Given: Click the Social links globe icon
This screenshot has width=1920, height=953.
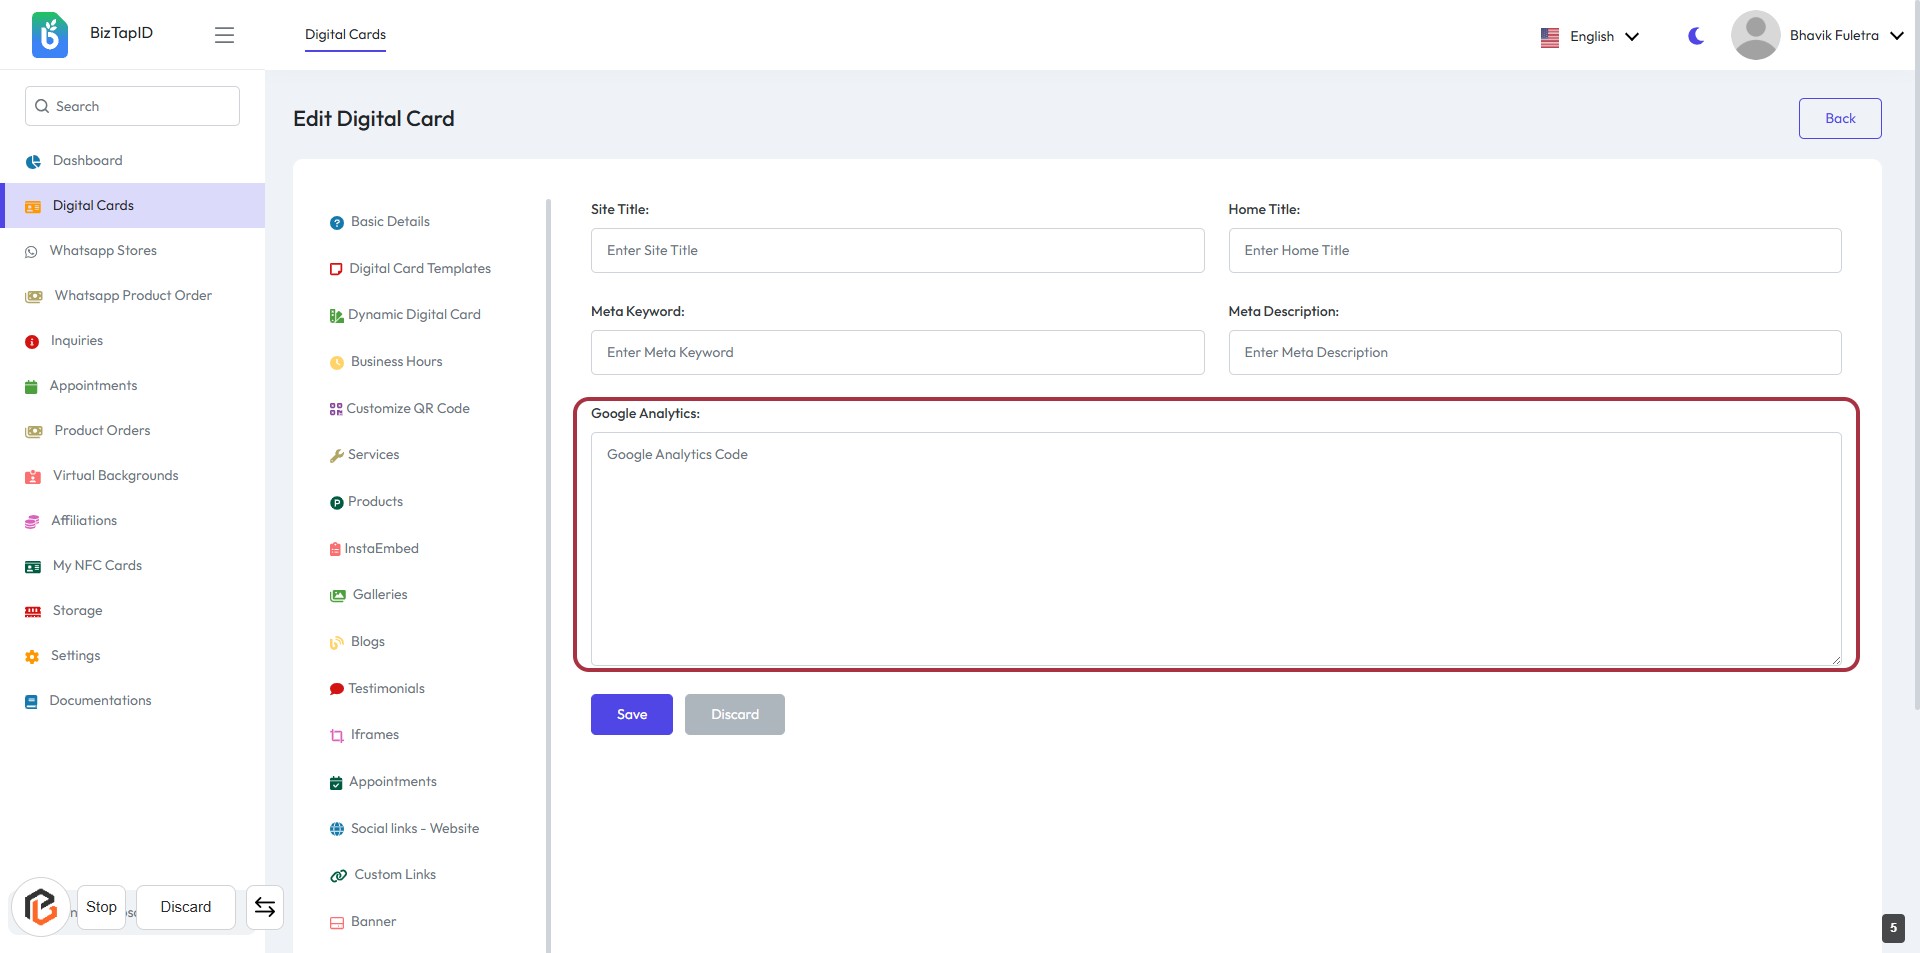Looking at the screenshot, I should click(337, 829).
